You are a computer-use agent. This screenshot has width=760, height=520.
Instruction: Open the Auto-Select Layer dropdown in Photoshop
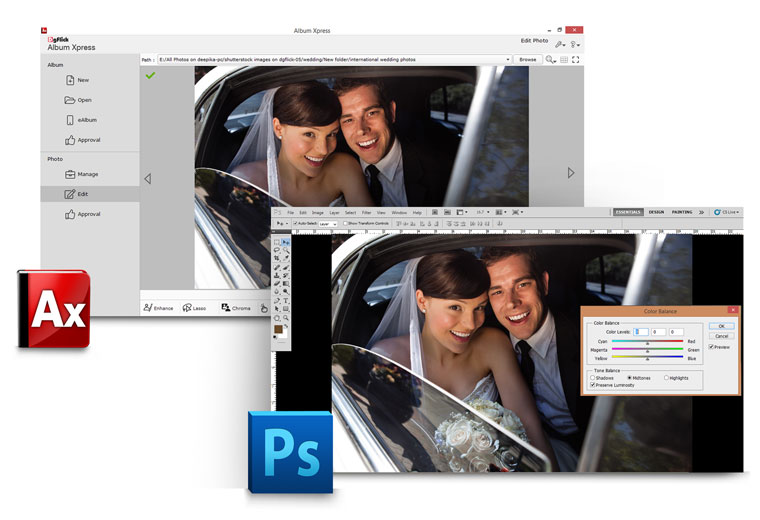(329, 223)
